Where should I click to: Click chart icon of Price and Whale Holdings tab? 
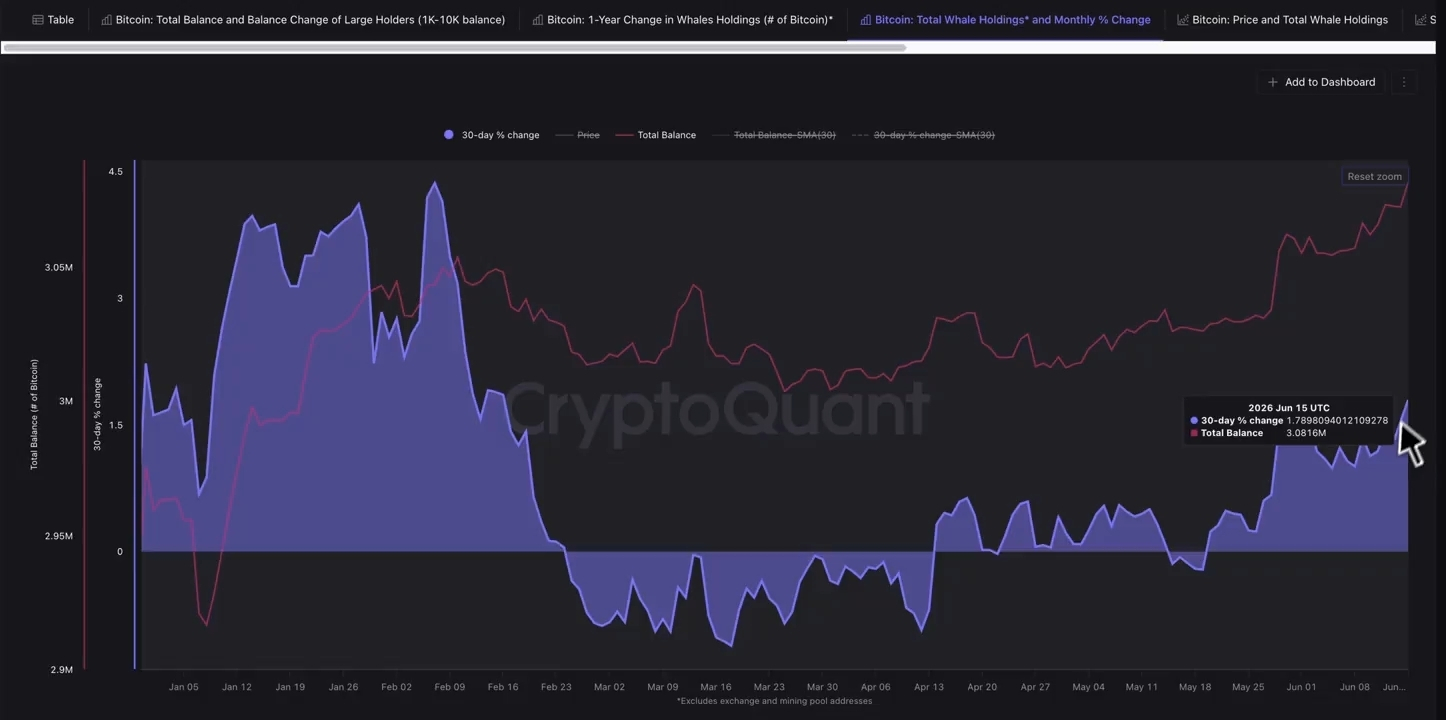pyautogui.click(x=1183, y=20)
